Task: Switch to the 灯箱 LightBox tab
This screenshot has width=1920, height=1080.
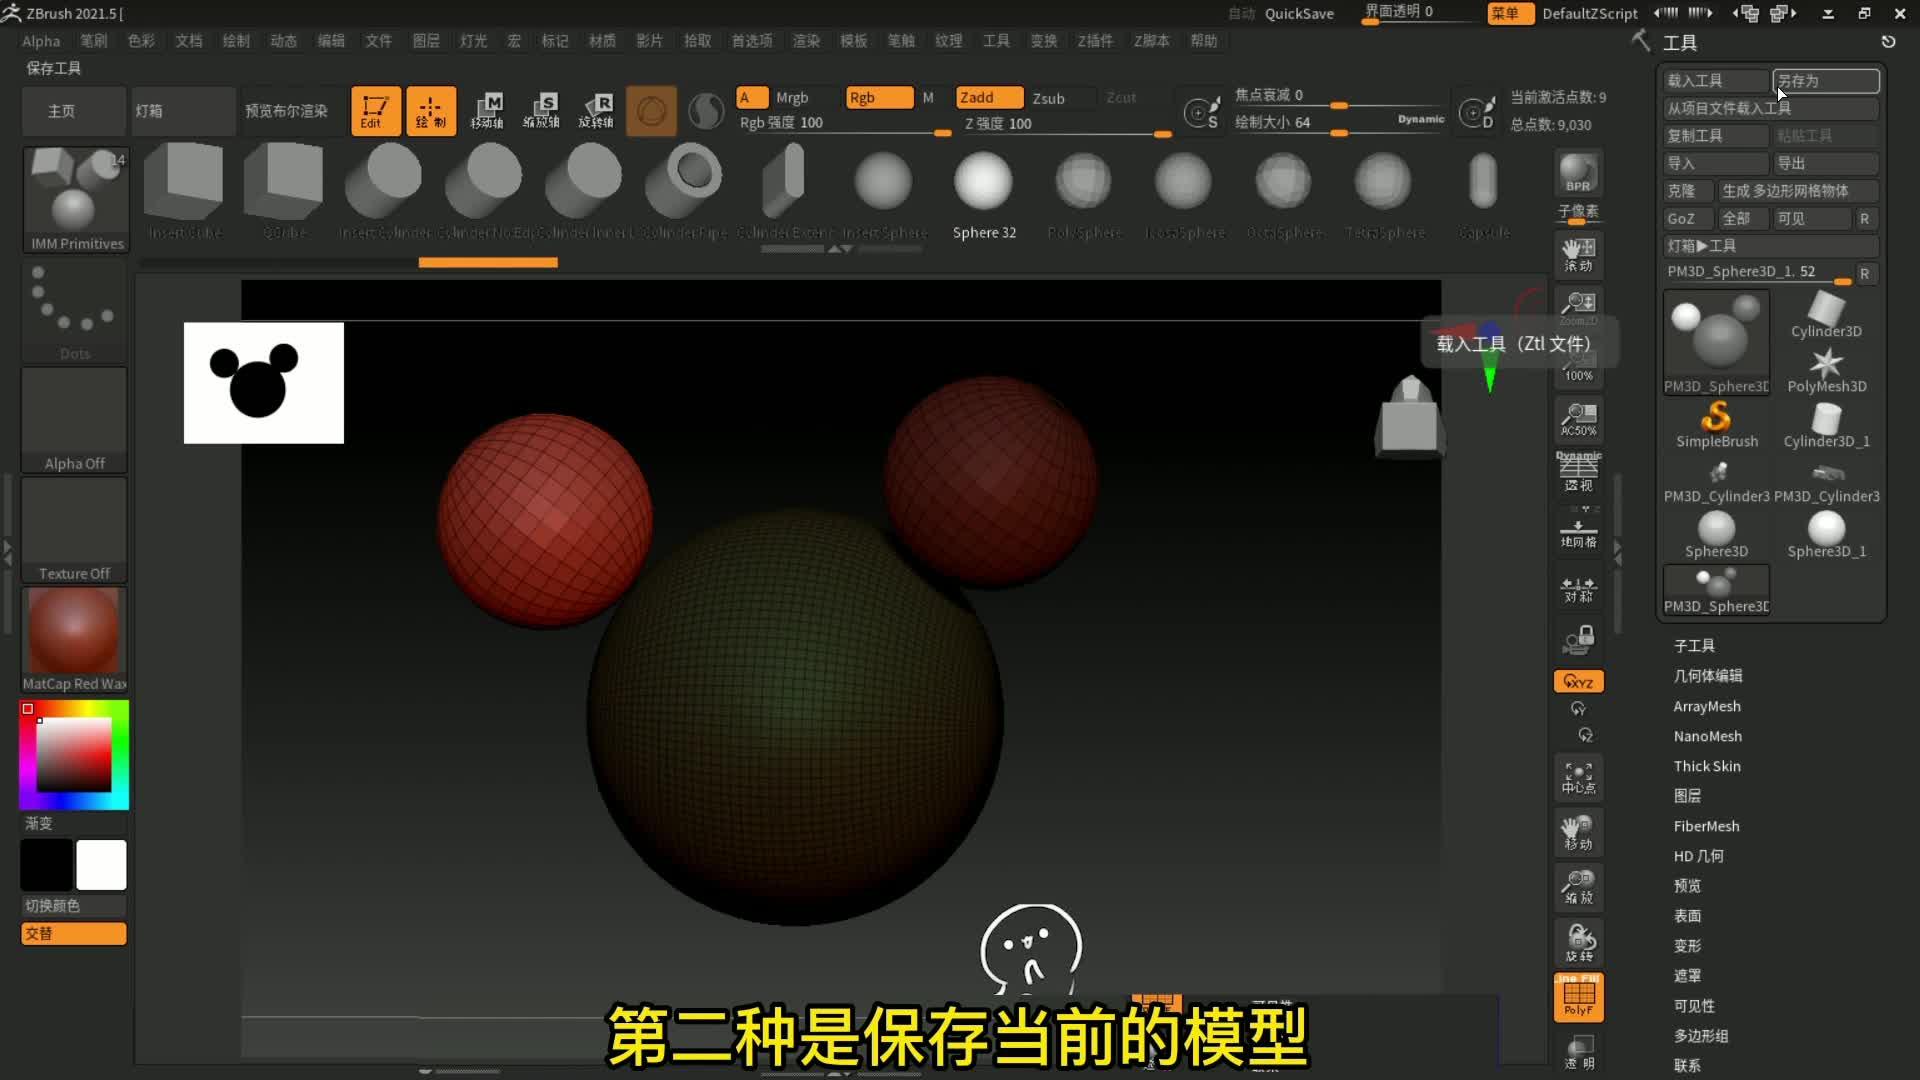Action: pos(150,111)
